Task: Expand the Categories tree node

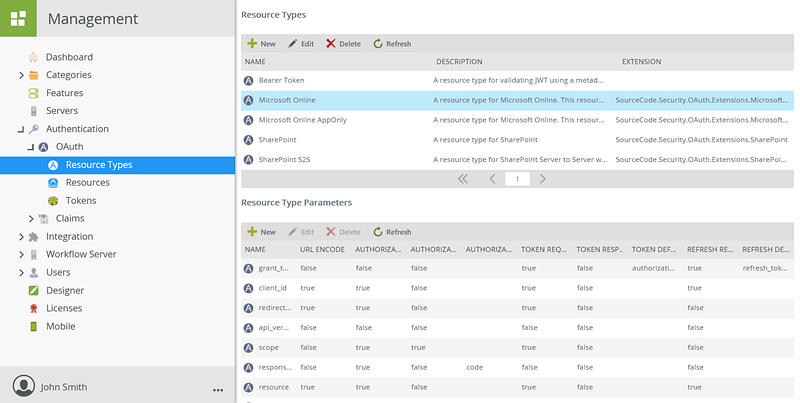Action: click(21, 75)
